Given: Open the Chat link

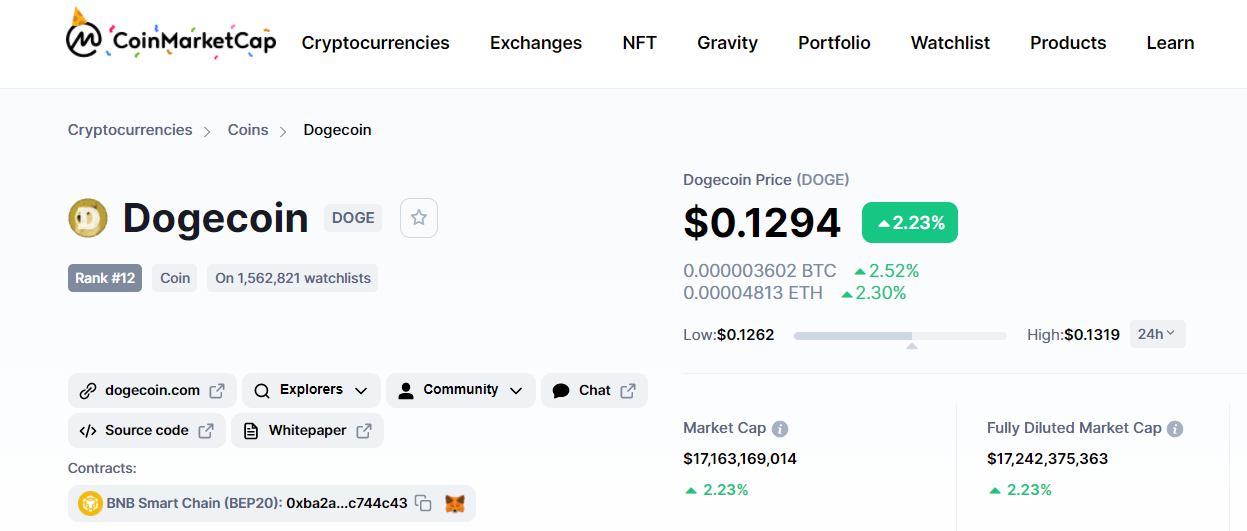Looking at the screenshot, I should pyautogui.click(x=594, y=390).
